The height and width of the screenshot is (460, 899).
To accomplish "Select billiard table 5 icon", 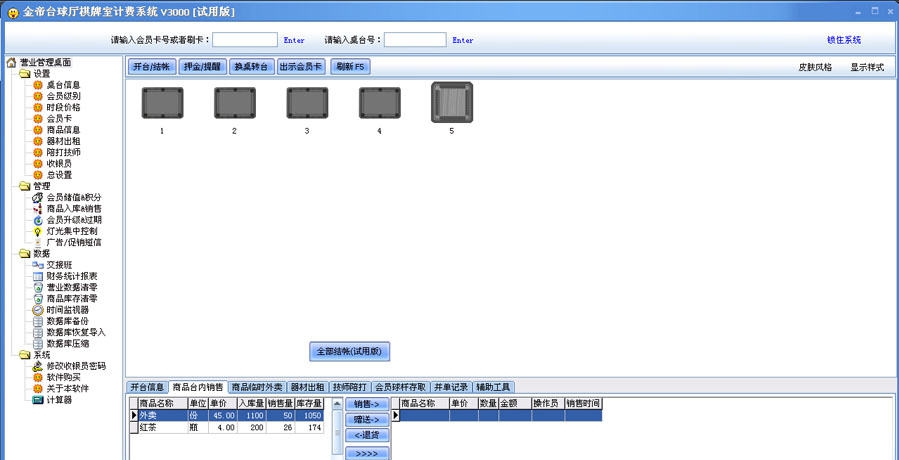I will [451, 103].
